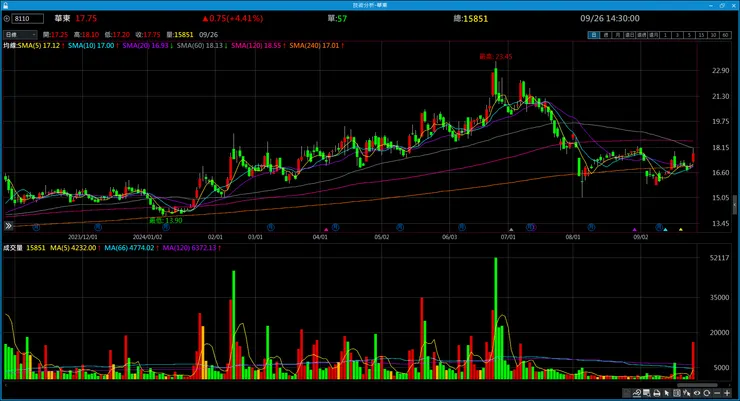Open the 日線 period dropdown
This screenshot has height=401, width=740.
[x=20, y=34]
